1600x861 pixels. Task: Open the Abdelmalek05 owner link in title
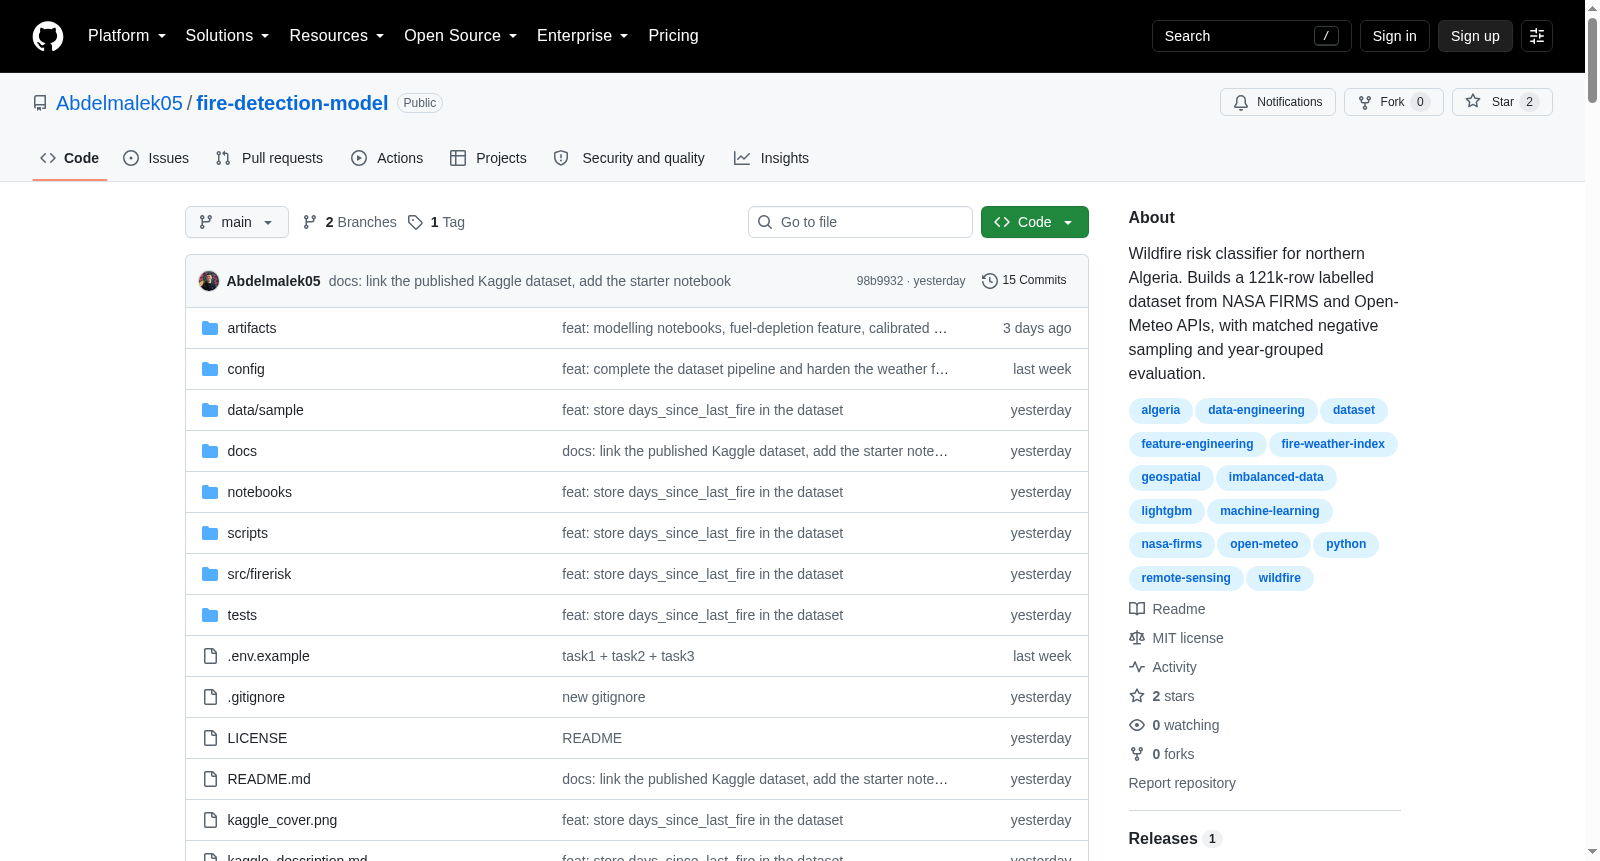point(119,103)
